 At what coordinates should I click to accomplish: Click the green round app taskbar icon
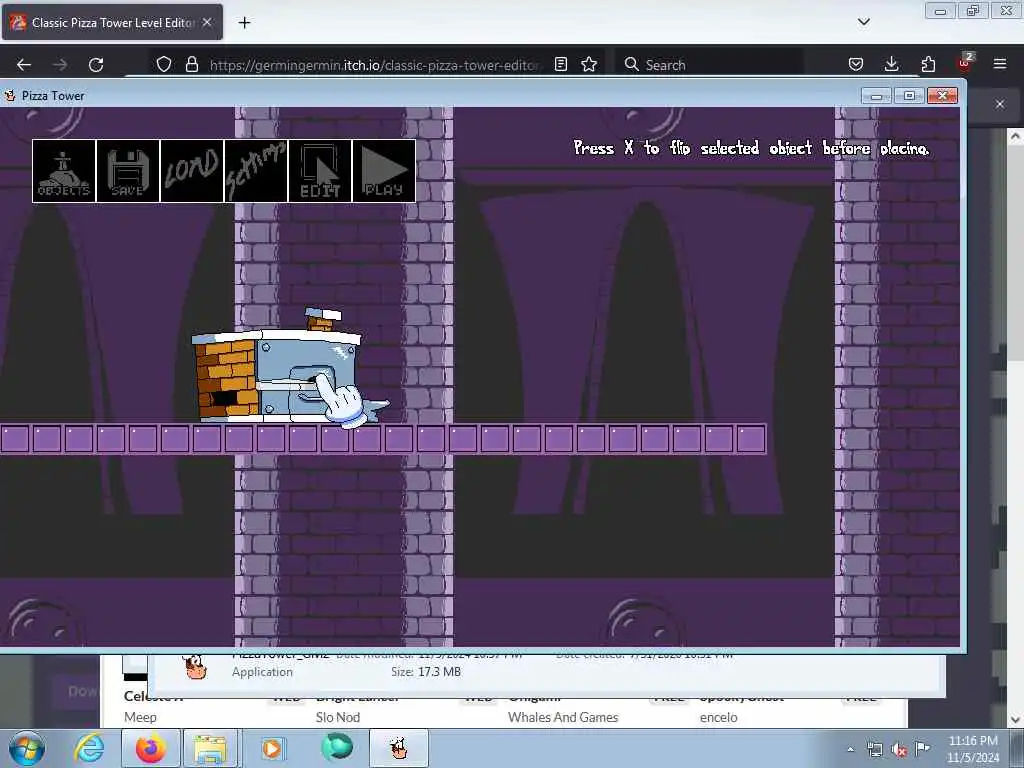[x=337, y=748]
